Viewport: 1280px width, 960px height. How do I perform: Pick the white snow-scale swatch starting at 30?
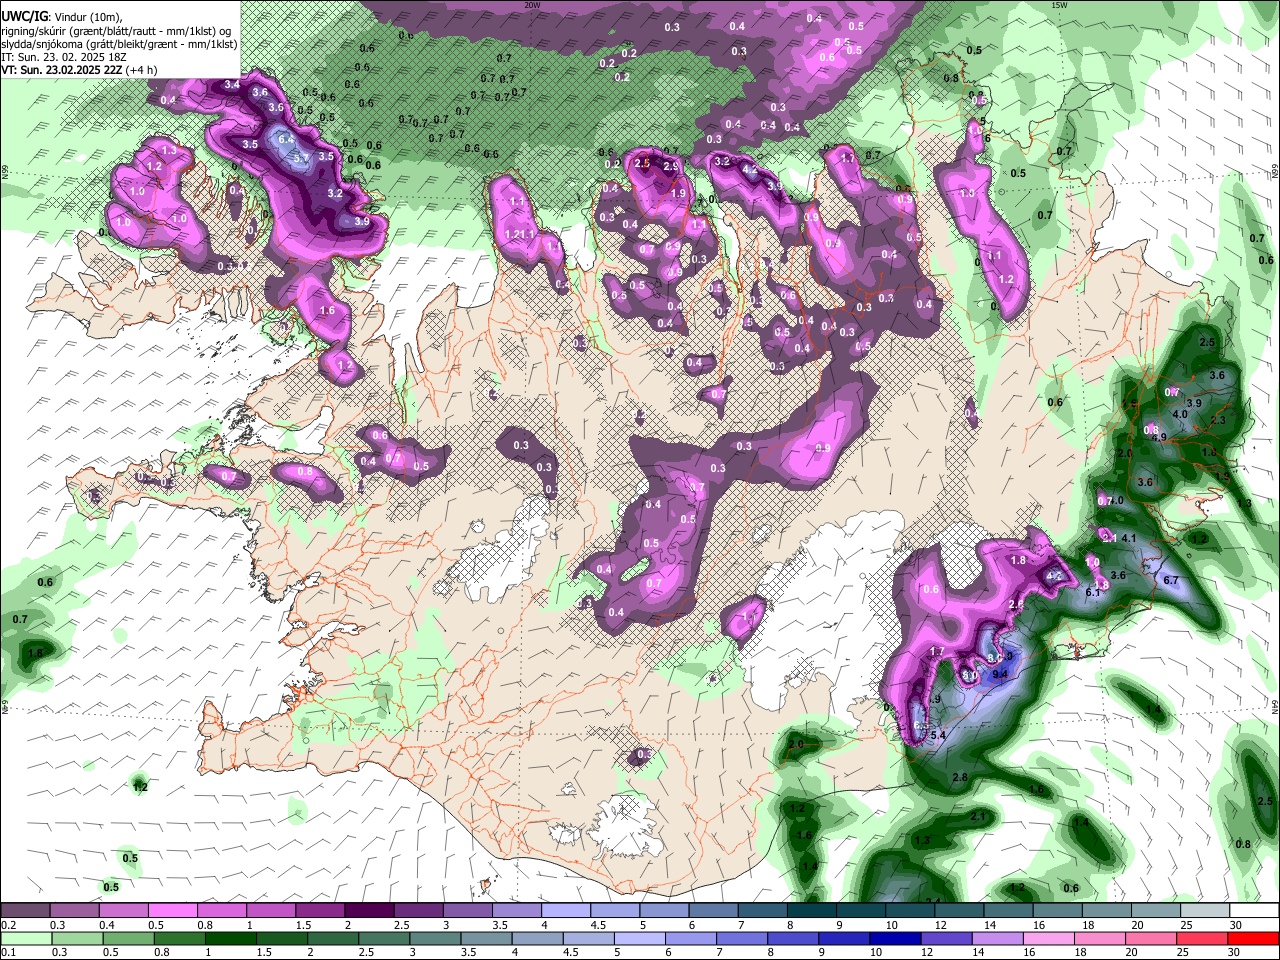pyautogui.click(x=1254, y=910)
